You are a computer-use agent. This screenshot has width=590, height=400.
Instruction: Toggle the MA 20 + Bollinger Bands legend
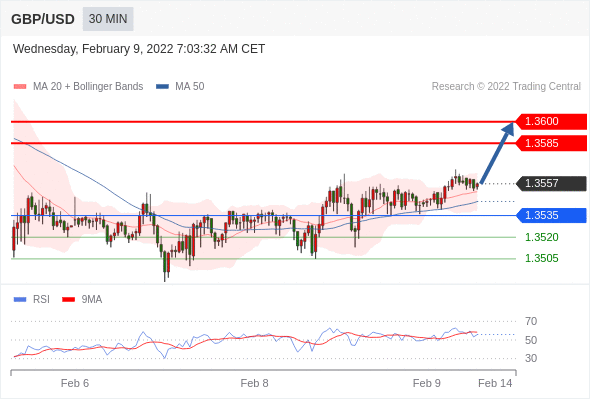coord(78,87)
